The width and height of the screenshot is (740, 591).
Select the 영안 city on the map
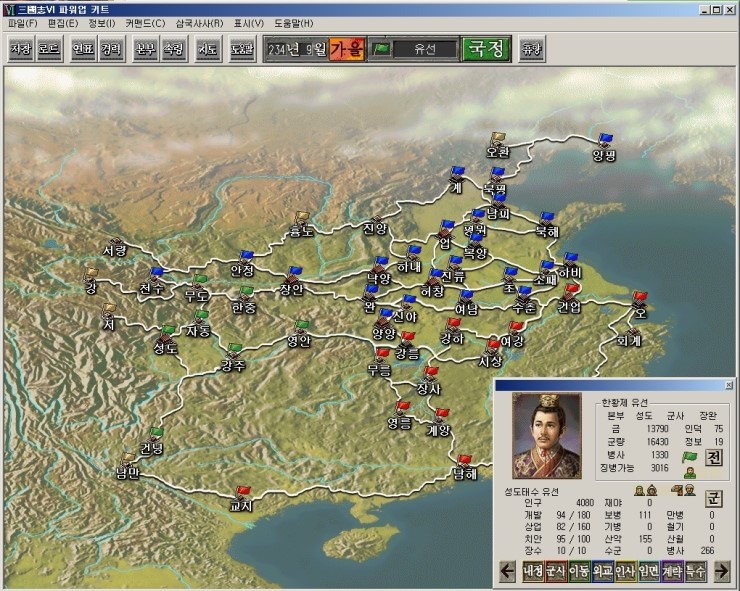(300, 334)
